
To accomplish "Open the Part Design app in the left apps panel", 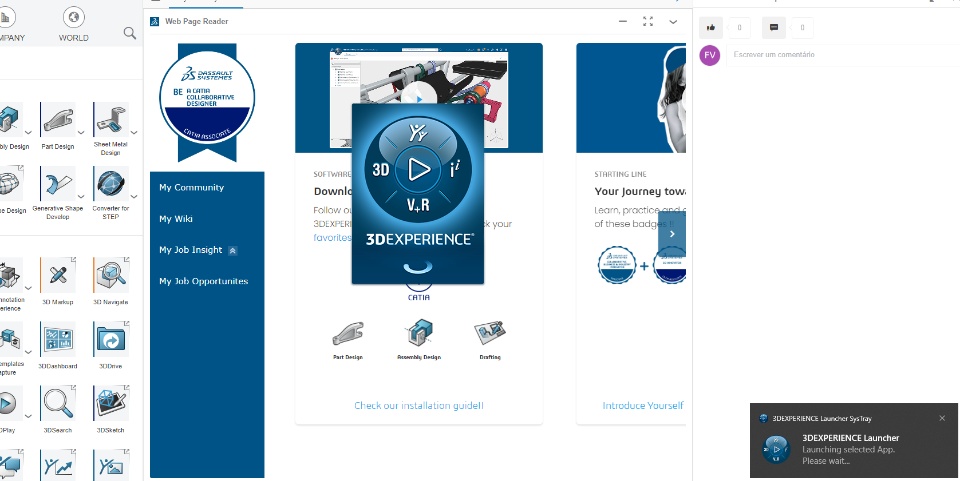I will [x=58, y=120].
